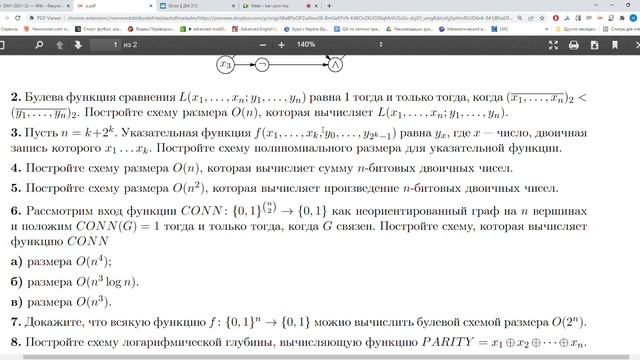Screen dimensions: 640x360
Task: Open the Chrome profile avatar
Action: click(633, 18)
